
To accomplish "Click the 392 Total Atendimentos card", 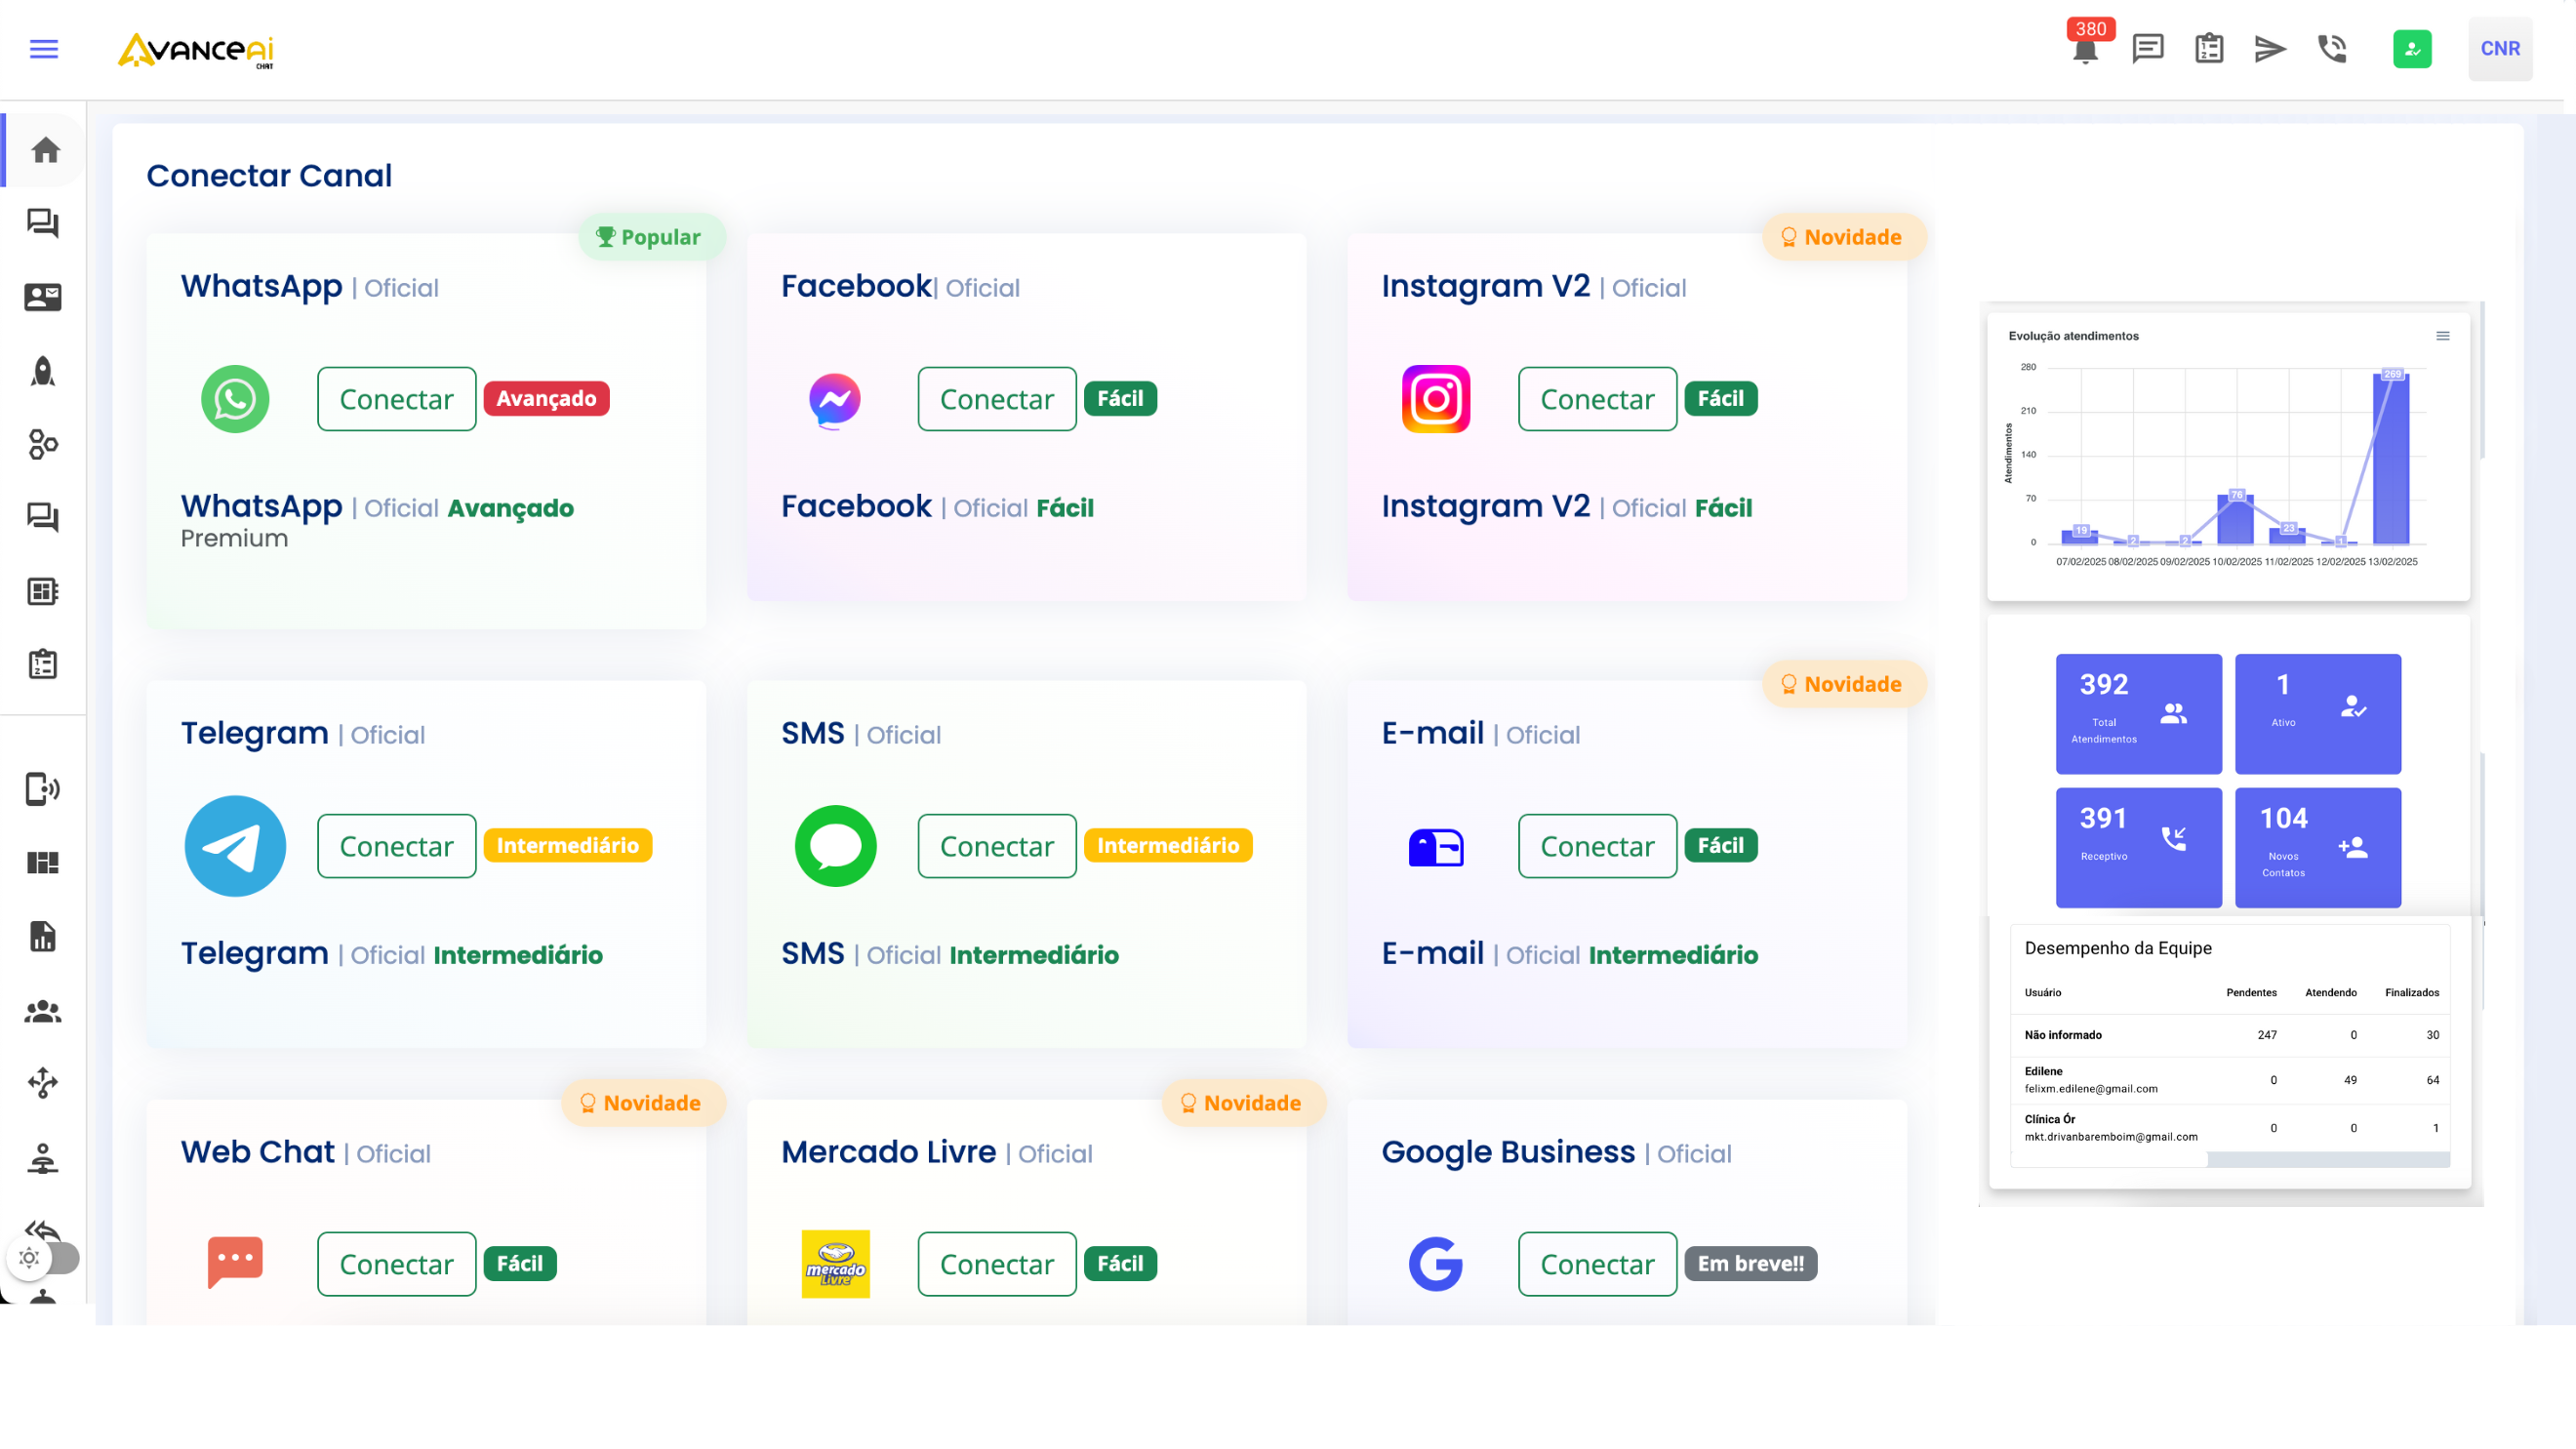I will (x=2138, y=713).
